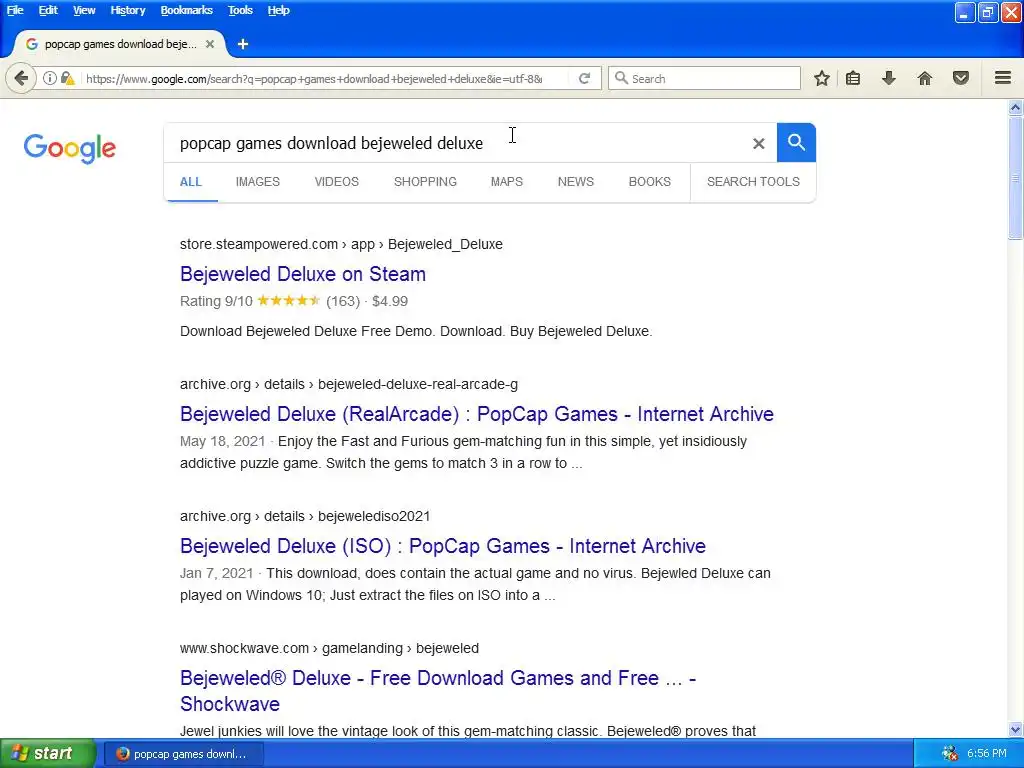The image size is (1024, 768).
Task: Open Bejeweled Deluxe (ISO) Internet Archive link
Action: tap(443, 546)
